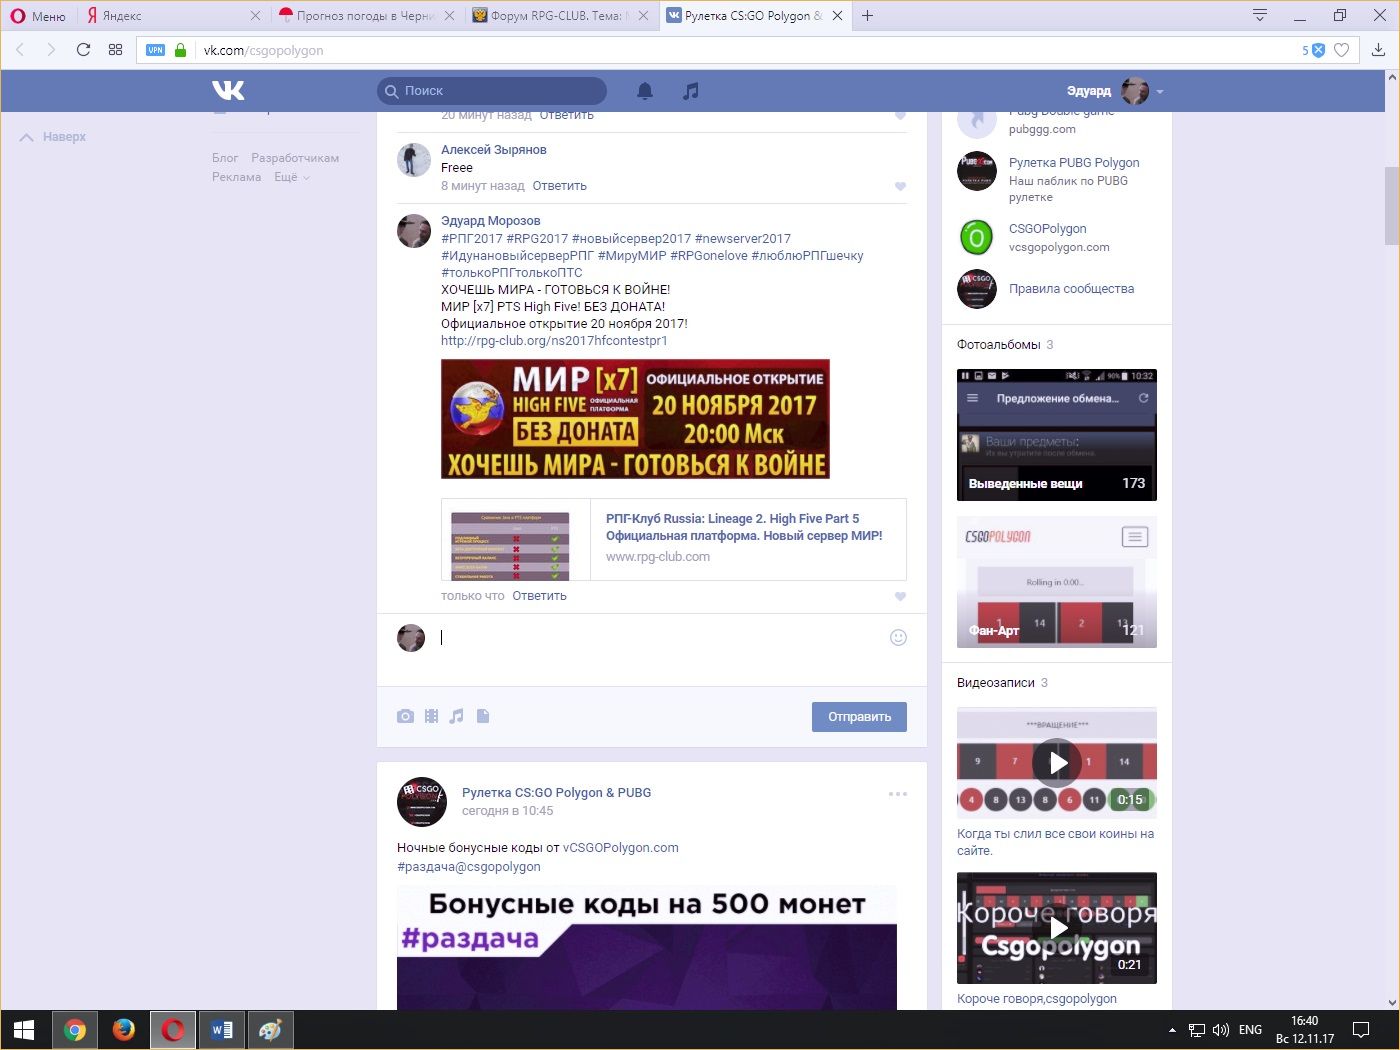1400x1050 pixels.
Task: Open VK notifications bell
Action: [x=645, y=91]
